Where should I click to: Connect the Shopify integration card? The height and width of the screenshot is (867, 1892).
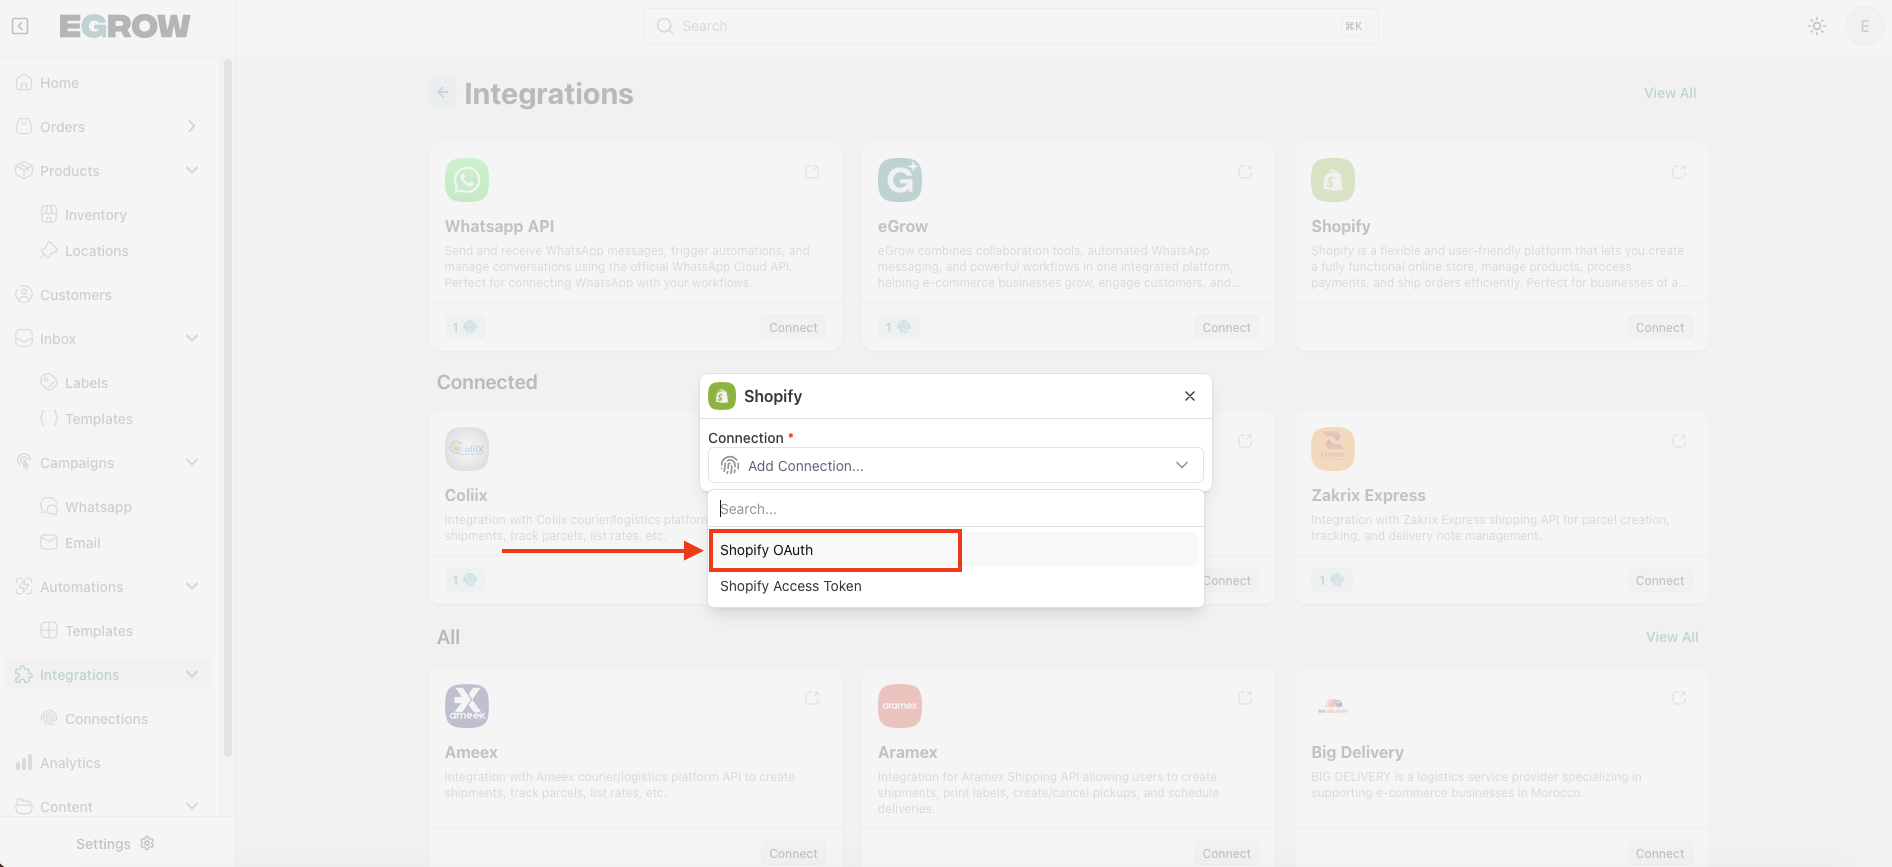1660,327
